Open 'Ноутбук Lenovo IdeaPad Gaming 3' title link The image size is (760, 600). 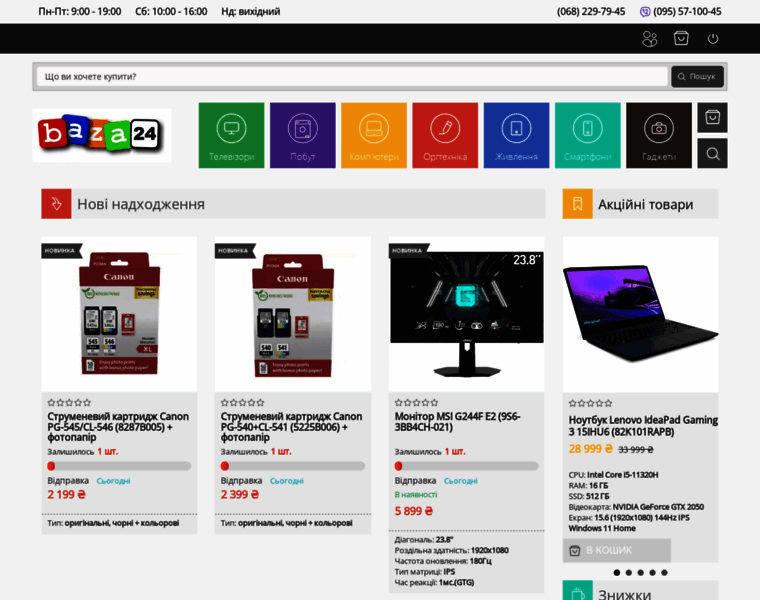[x=643, y=426]
